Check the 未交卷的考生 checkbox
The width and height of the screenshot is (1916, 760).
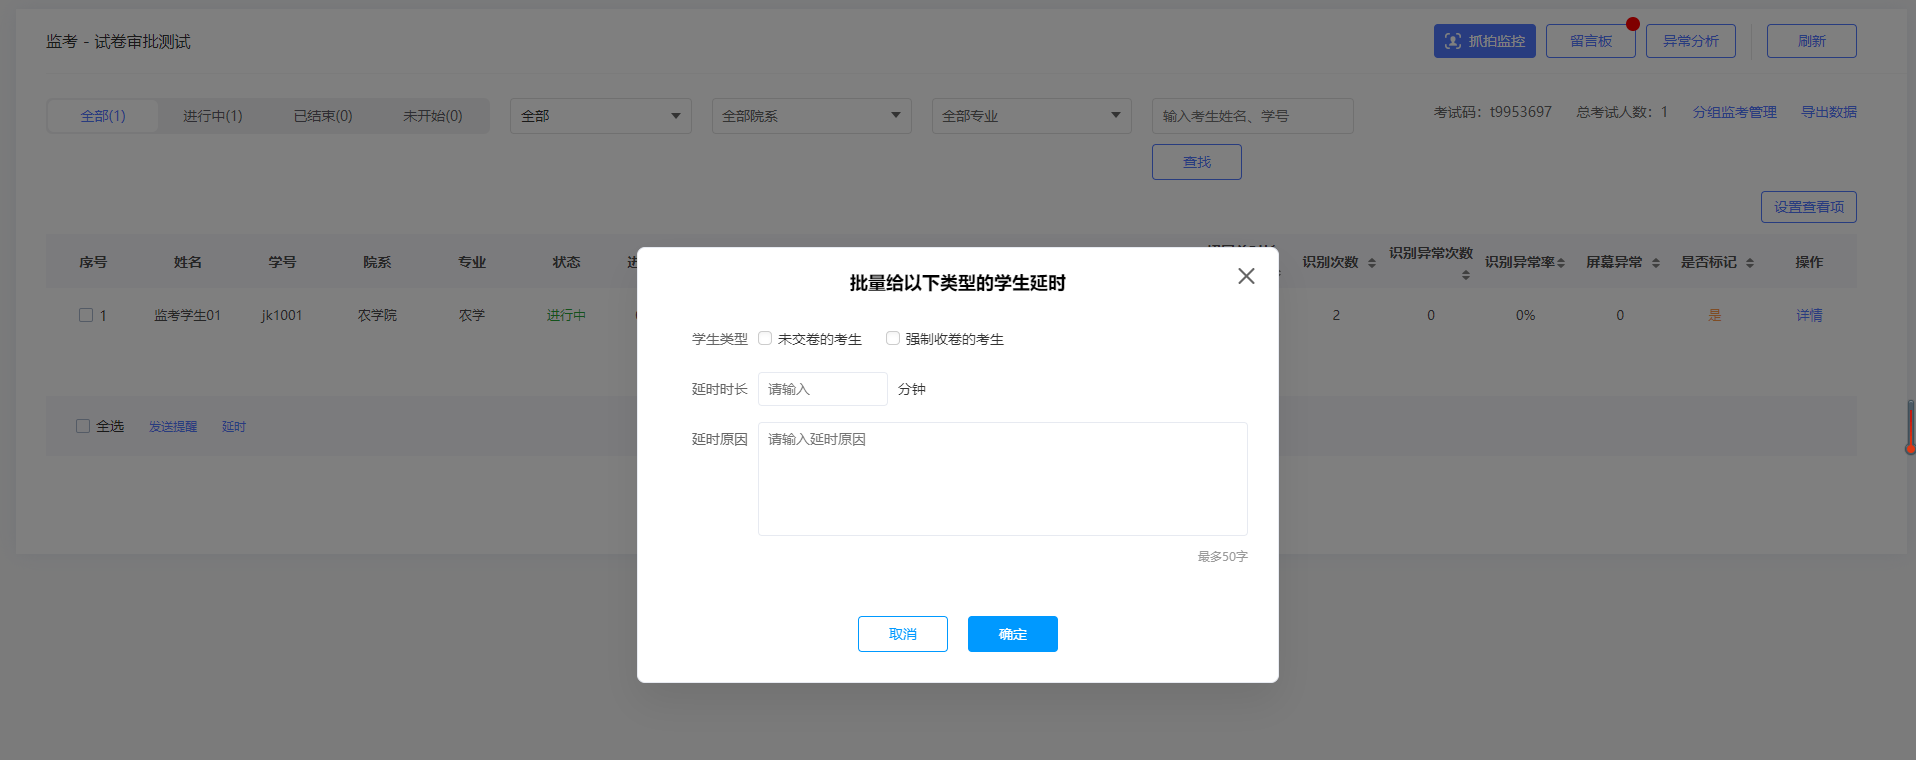765,338
